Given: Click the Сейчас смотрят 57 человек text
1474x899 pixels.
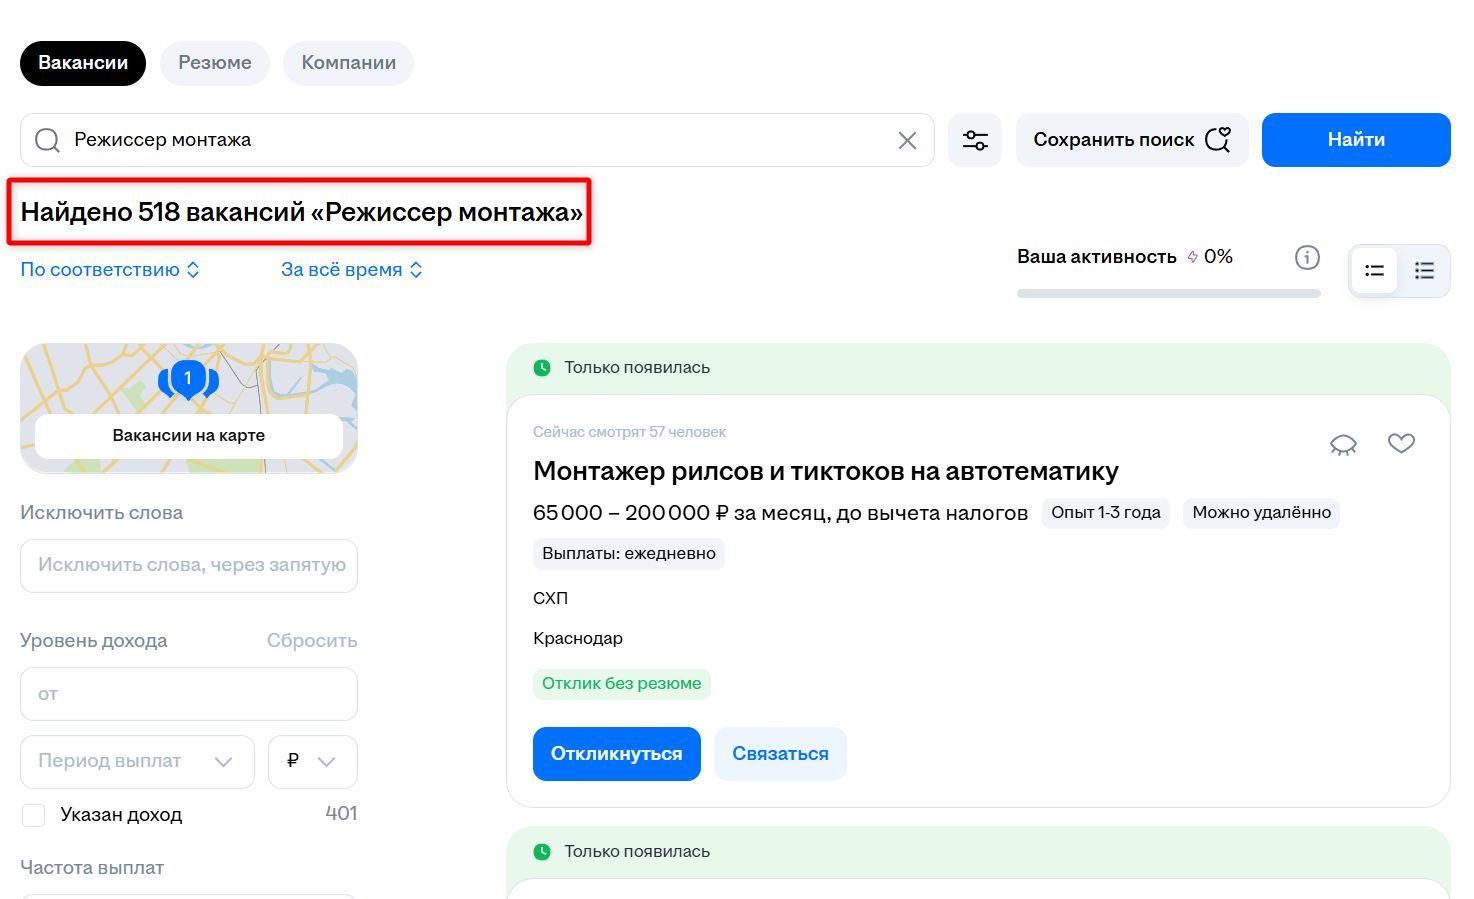Looking at the screenshot, I should click(x=630, y=432).
